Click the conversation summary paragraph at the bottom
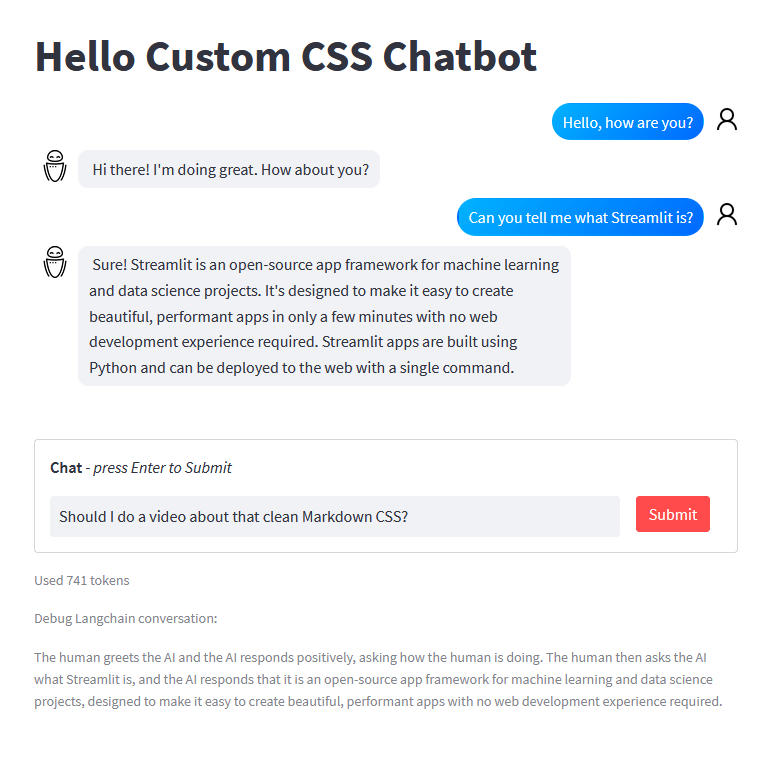765x765 pixels. point(378,679)
